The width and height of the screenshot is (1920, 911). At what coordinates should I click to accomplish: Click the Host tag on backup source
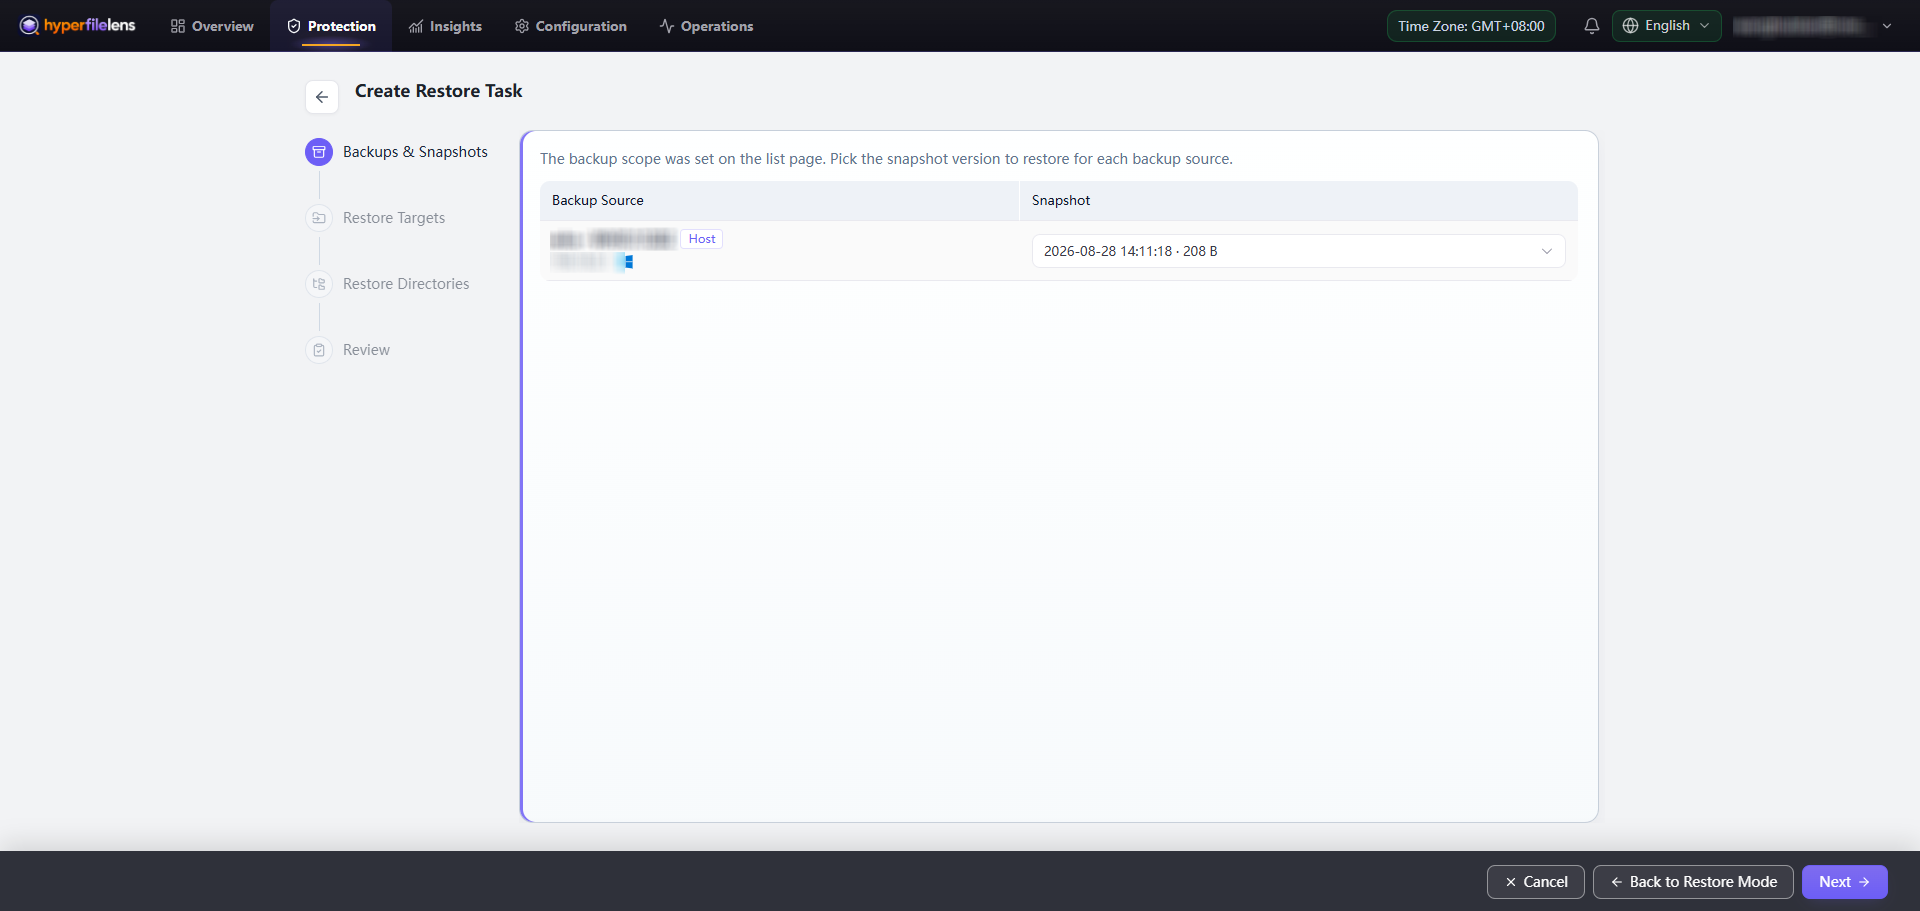[x=702, y=239]
